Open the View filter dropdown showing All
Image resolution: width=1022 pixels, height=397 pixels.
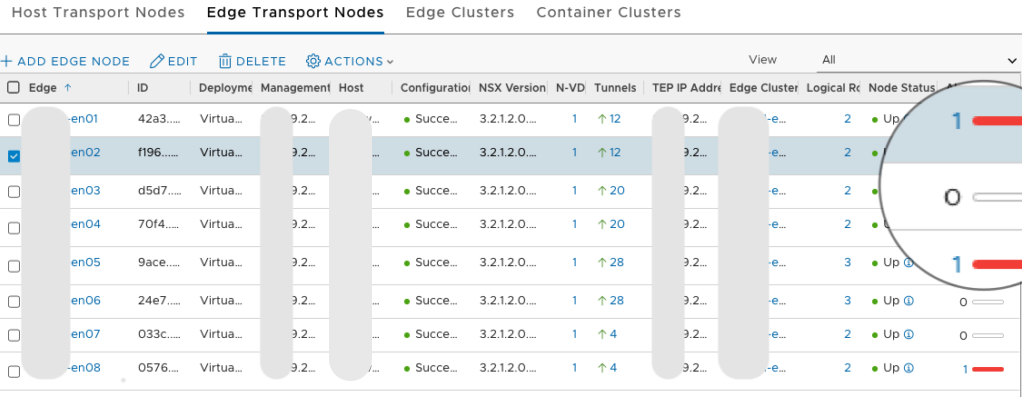coord(918,60)
